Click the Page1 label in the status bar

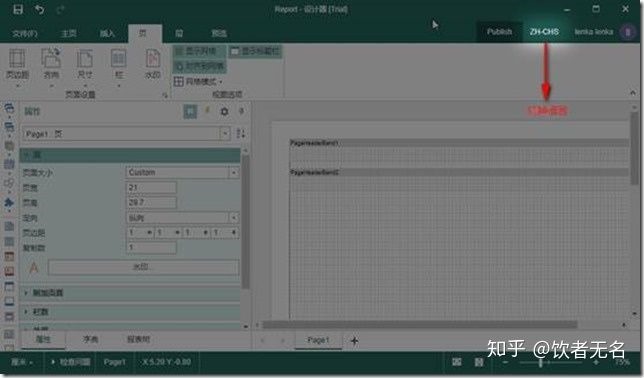[114, 362]
